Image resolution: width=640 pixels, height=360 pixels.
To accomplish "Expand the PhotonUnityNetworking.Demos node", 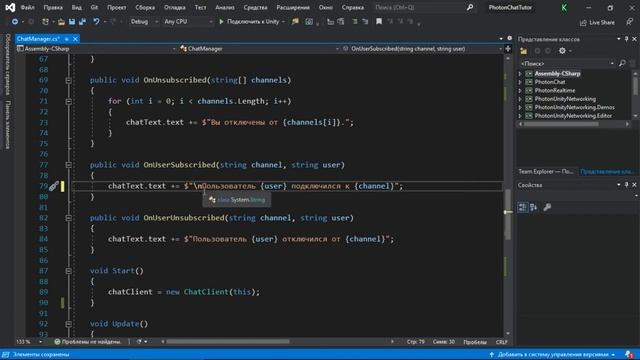I will coord(520,107).
